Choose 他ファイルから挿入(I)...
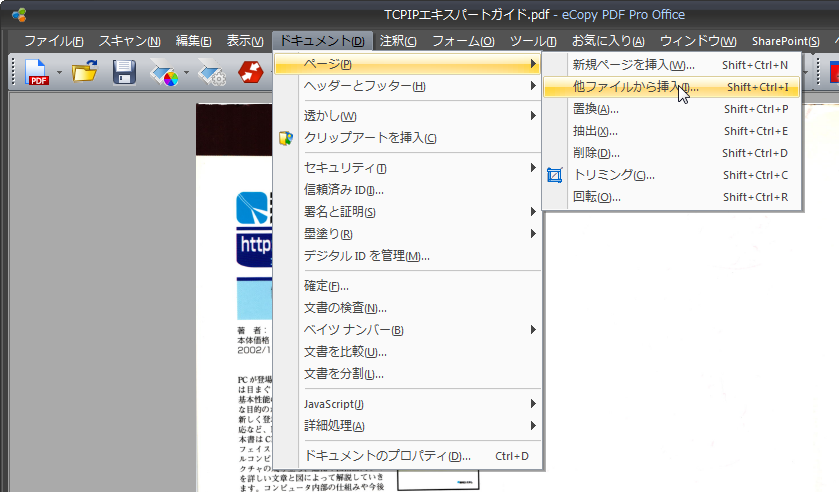 point(672,87)
